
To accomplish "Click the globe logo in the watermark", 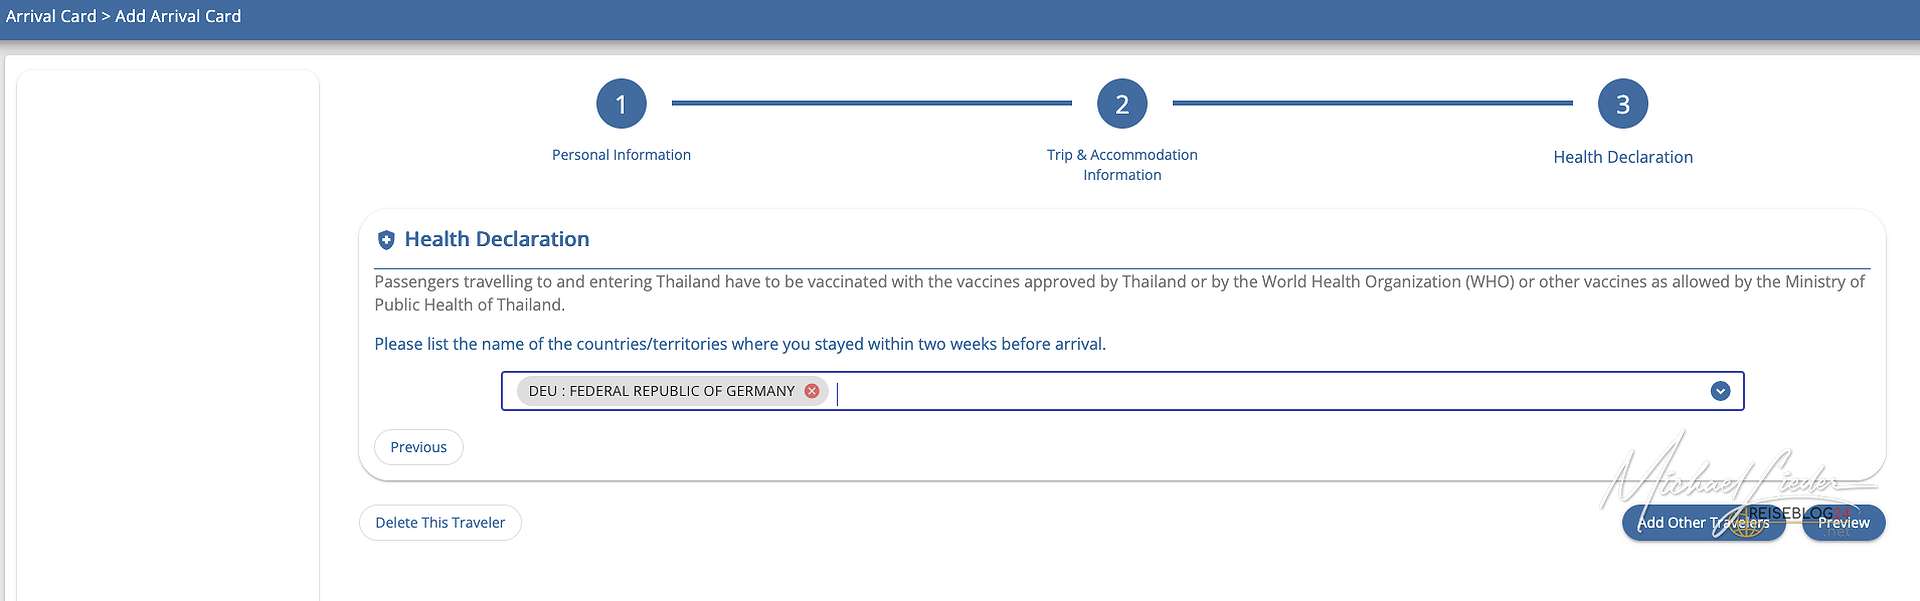I will (1746, 524).
